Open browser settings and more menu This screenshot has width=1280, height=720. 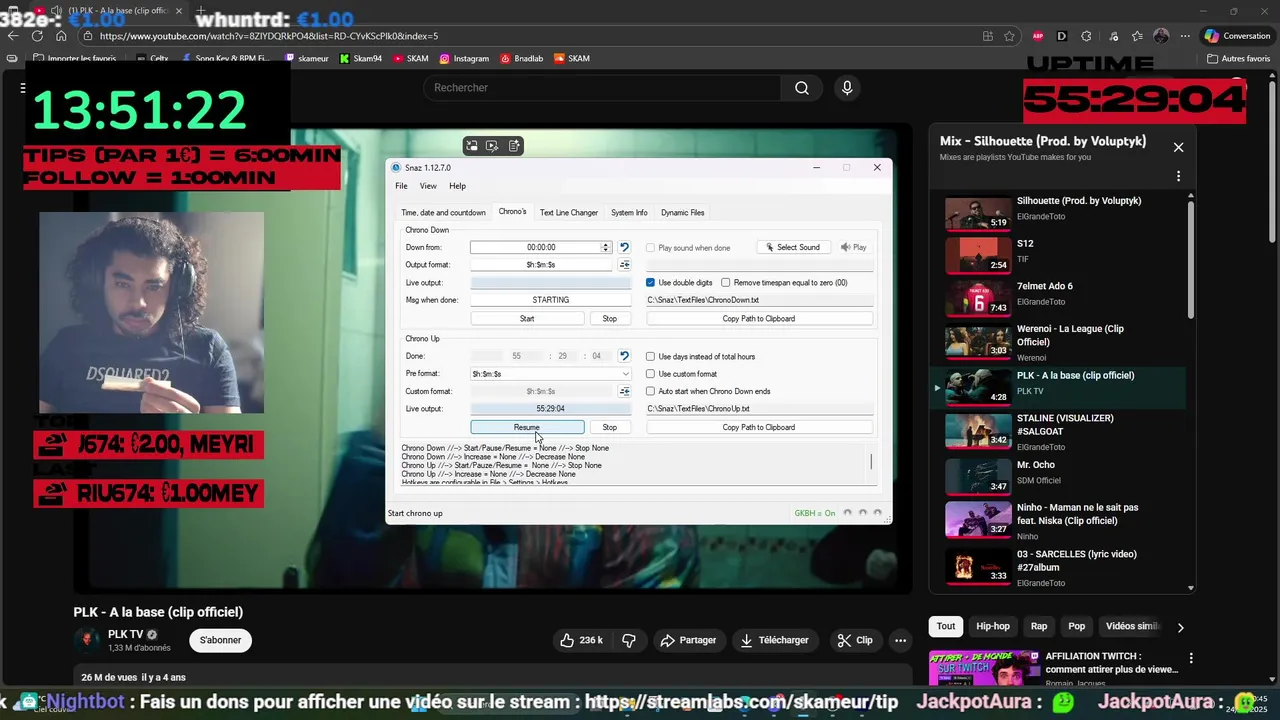point(1184,36)
